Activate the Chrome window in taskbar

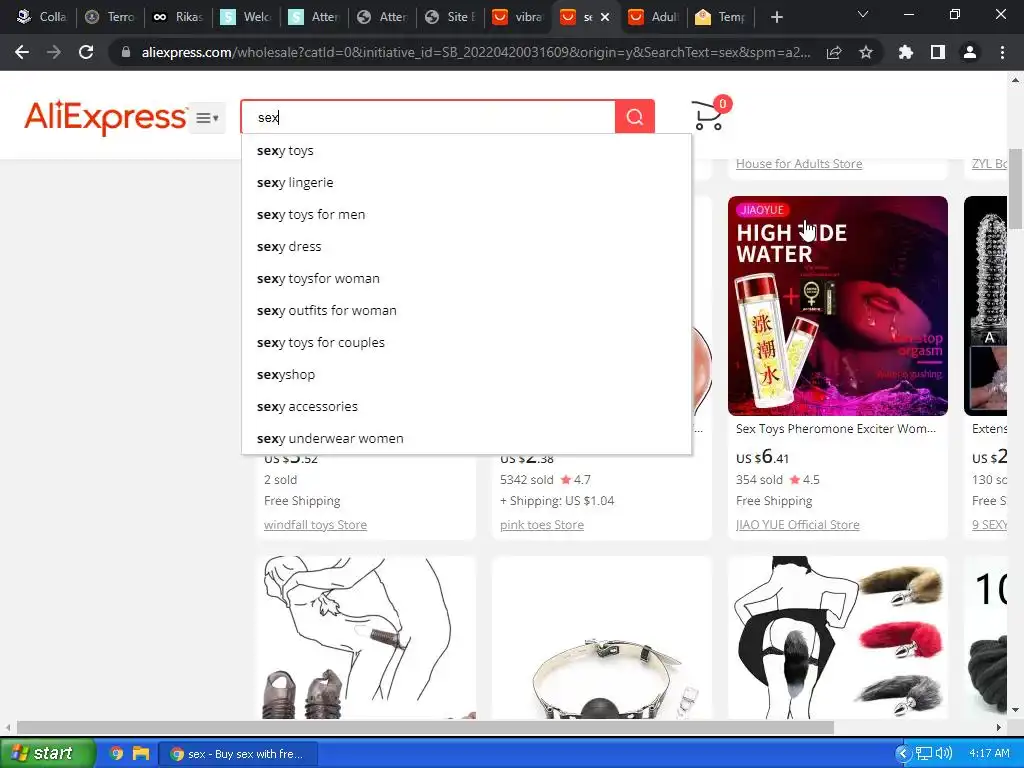(237, 754)
